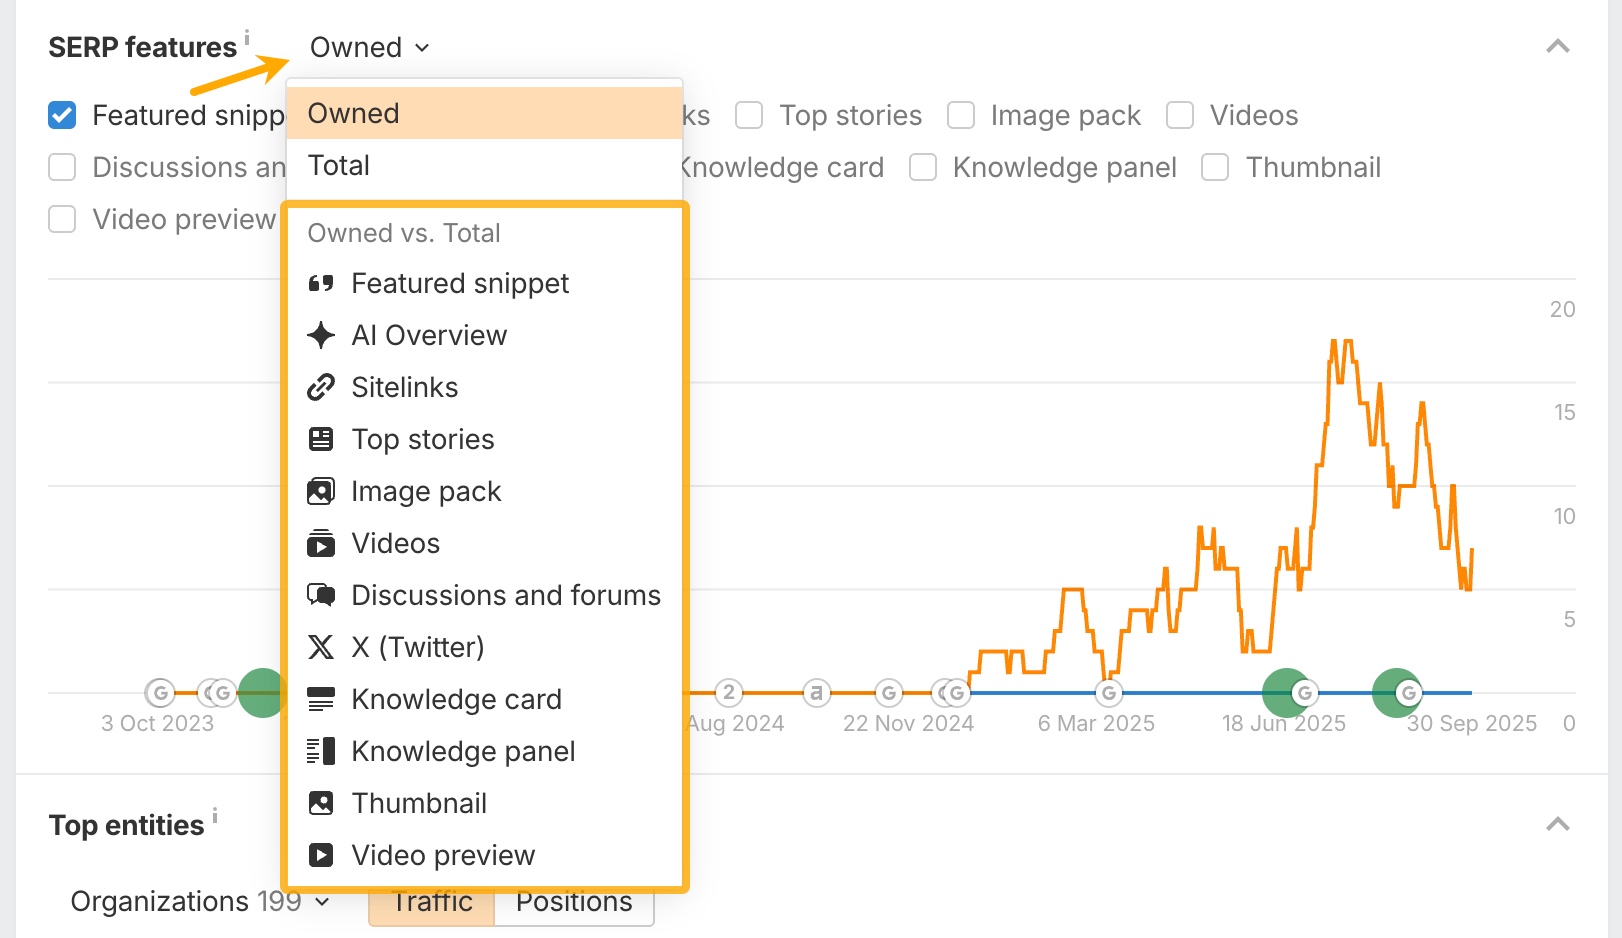
Task: Click the X (Twitter) logo icon
Action: coord(321,648)
